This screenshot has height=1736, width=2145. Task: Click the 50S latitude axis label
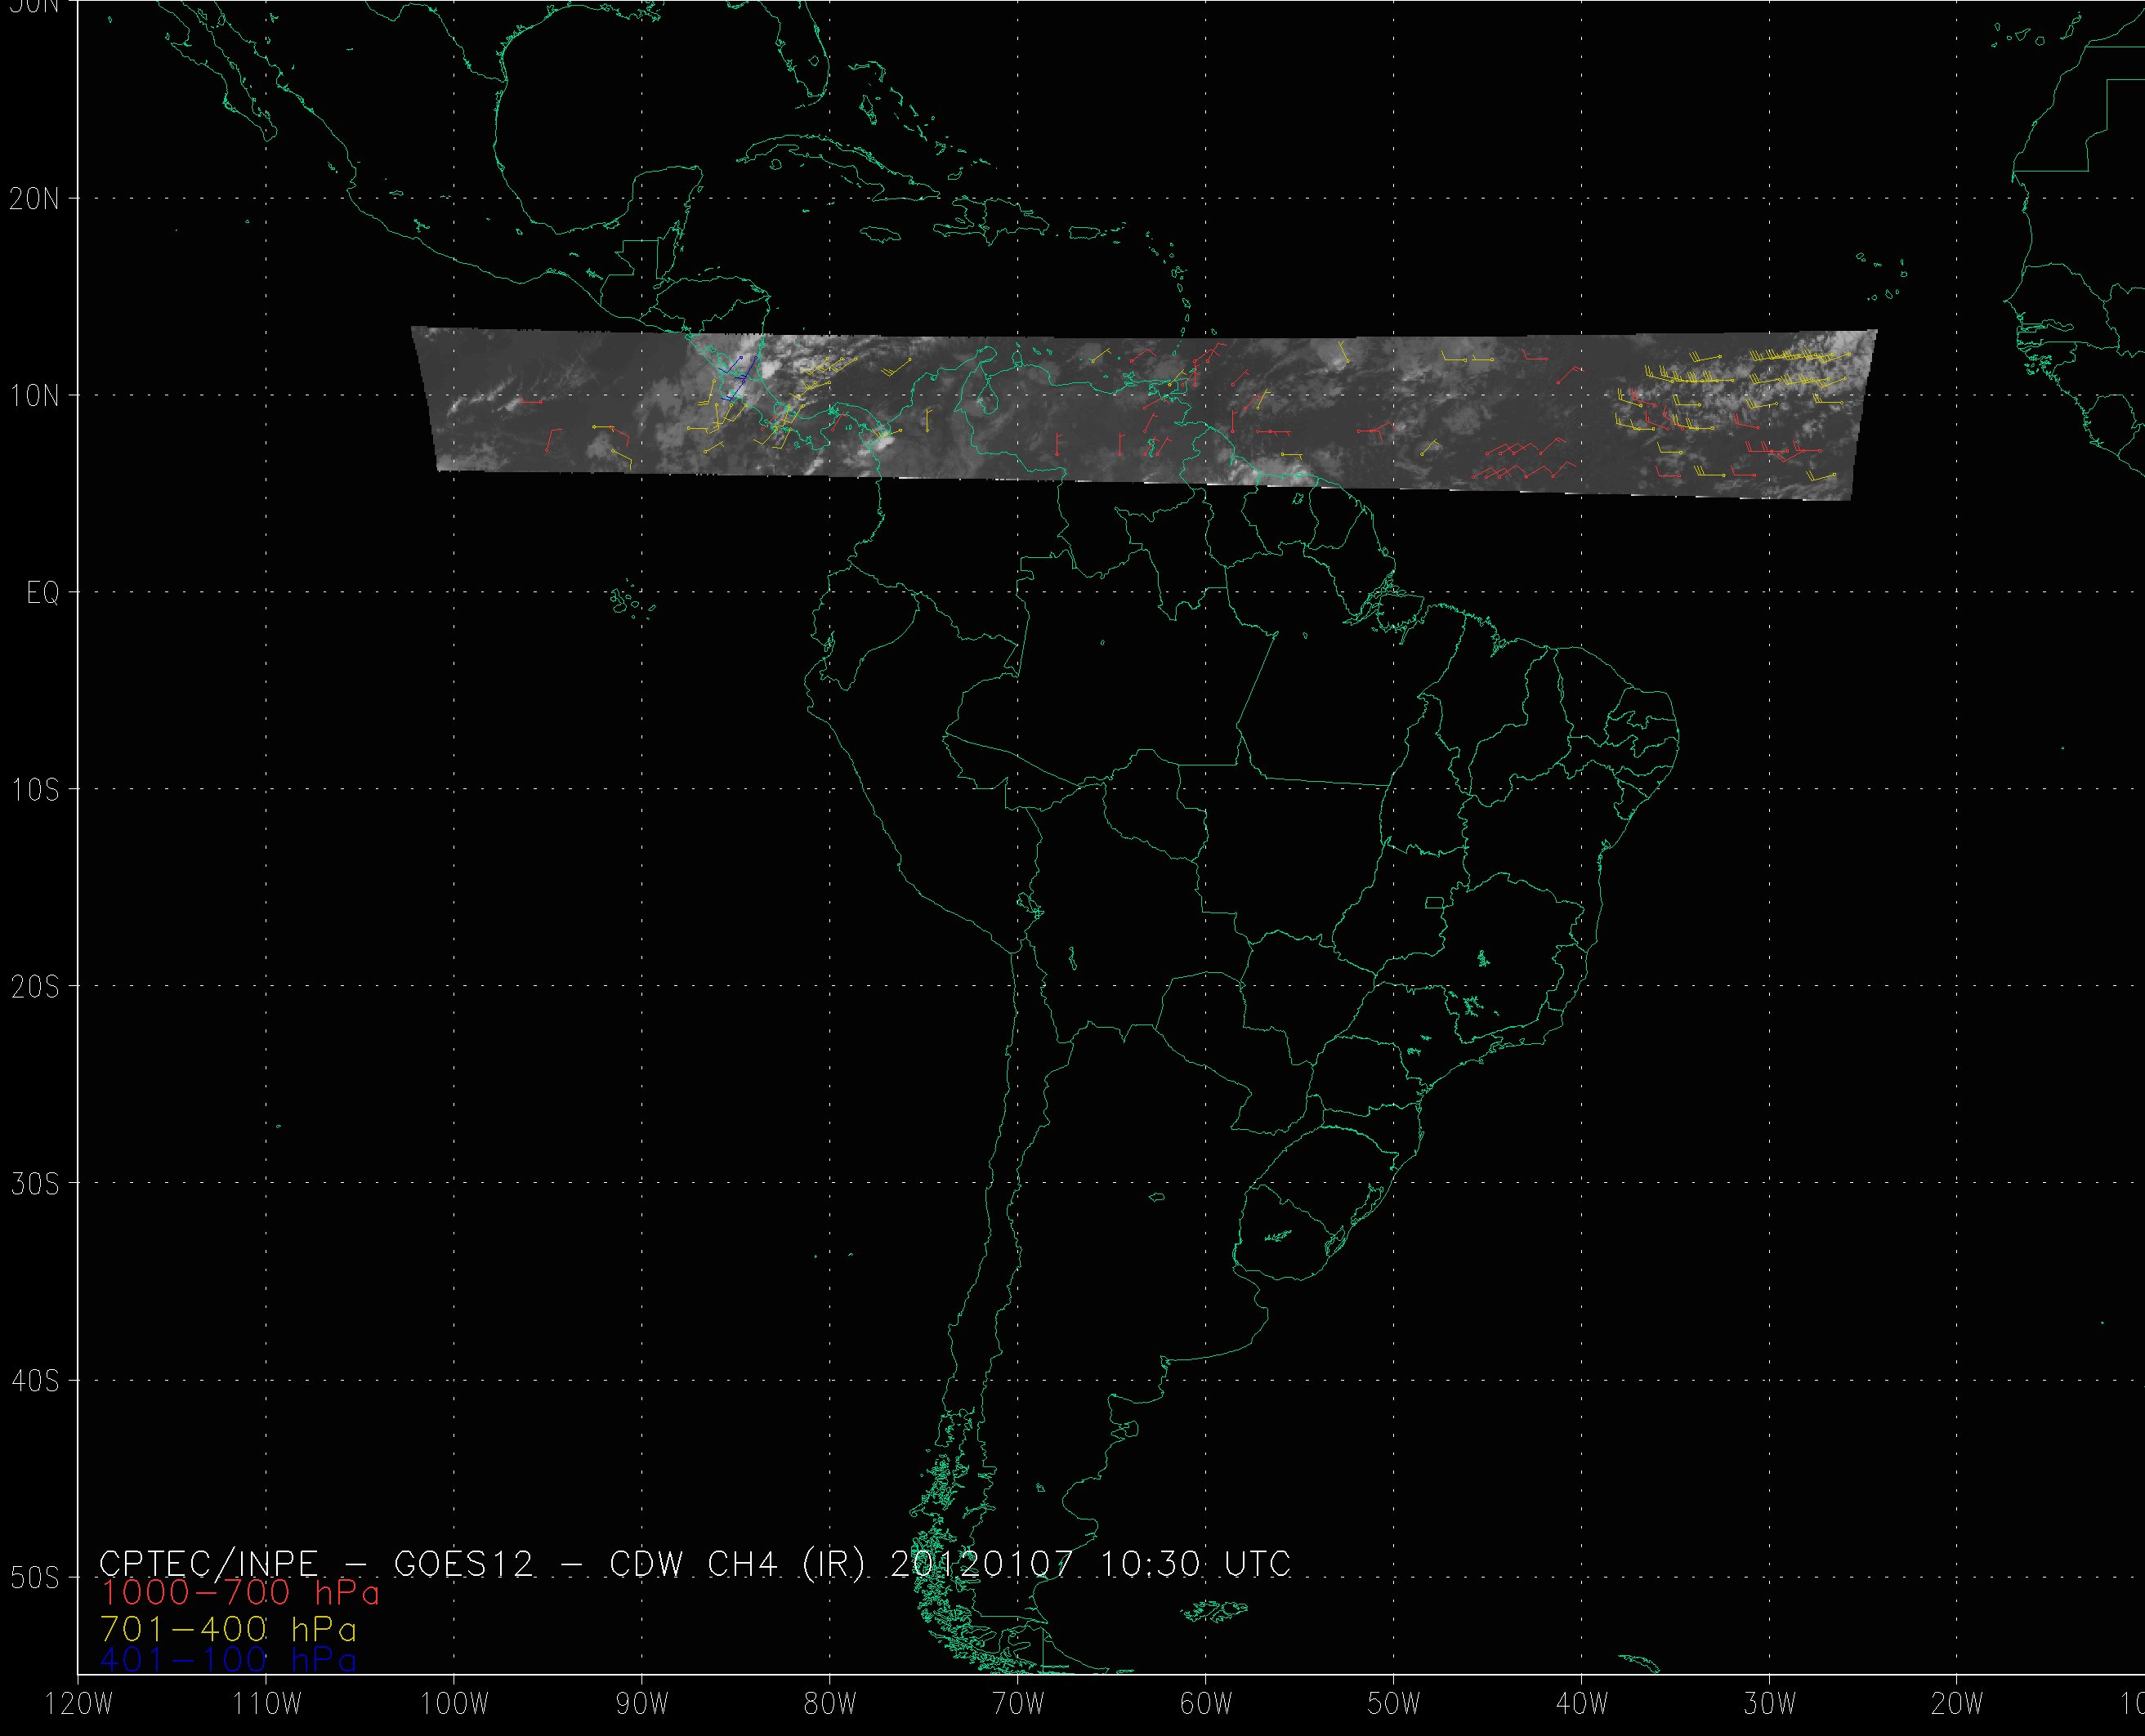click(35, 1578)
